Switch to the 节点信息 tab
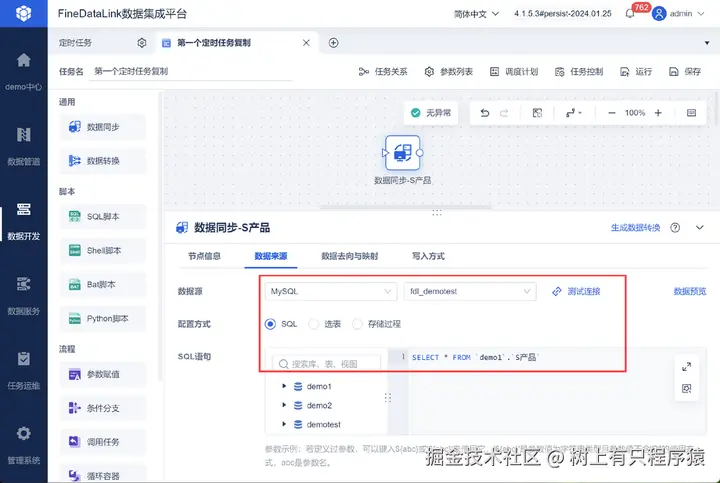Viewport: 720px width, 483px height. point(204,256)
